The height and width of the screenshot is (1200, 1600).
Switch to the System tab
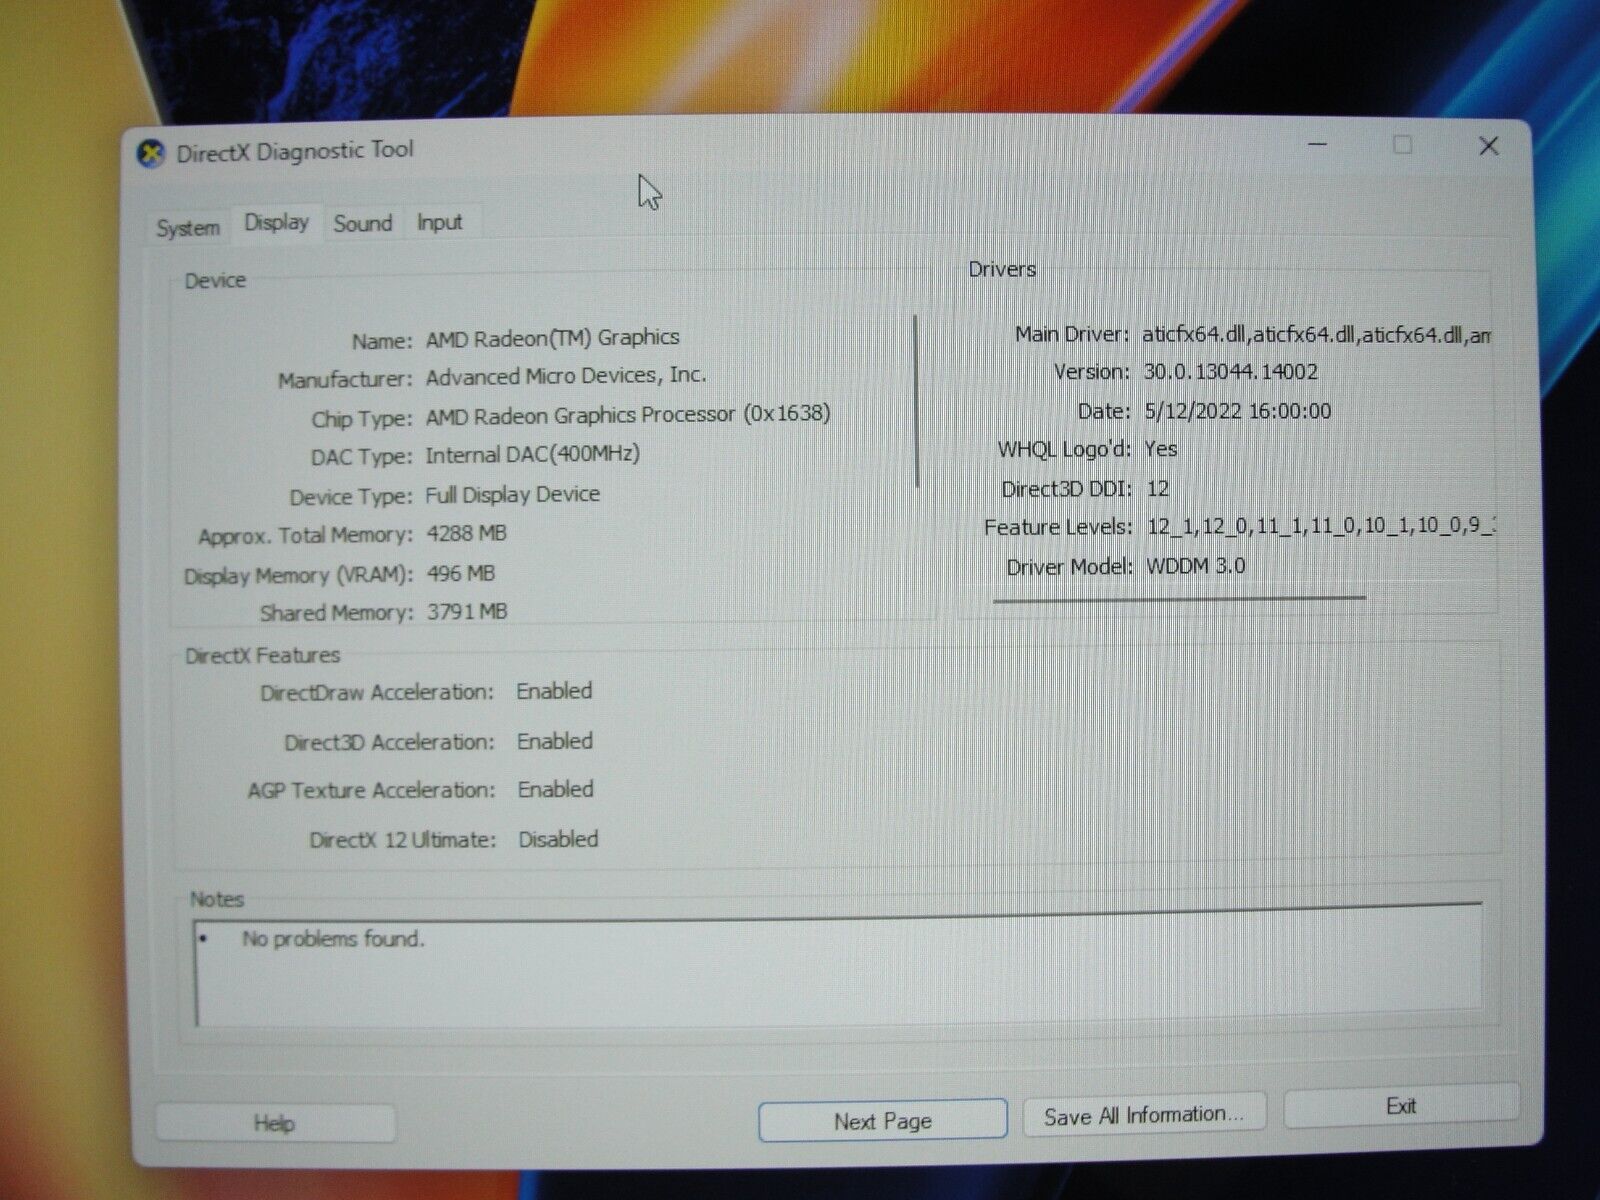click(x=188, y=227)
